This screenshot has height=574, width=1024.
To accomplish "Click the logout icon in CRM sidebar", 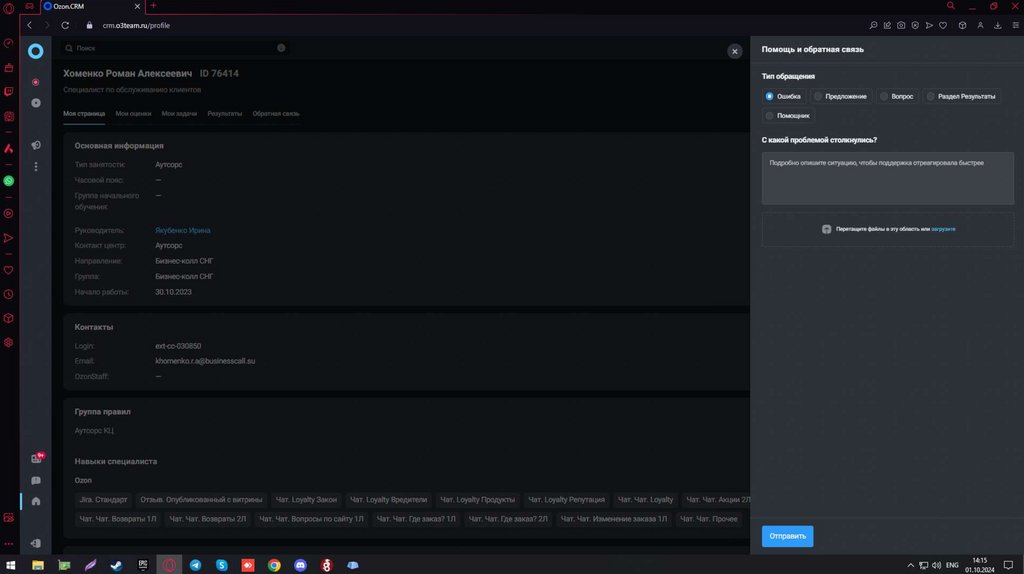I will [x=36, y=543].
